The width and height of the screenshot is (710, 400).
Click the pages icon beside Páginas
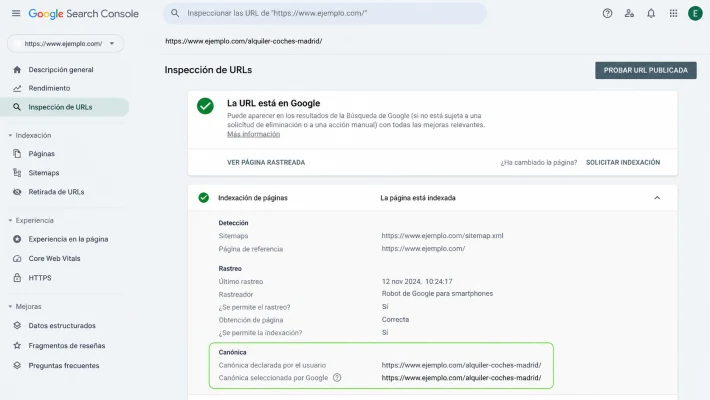(x=17, y=154)
